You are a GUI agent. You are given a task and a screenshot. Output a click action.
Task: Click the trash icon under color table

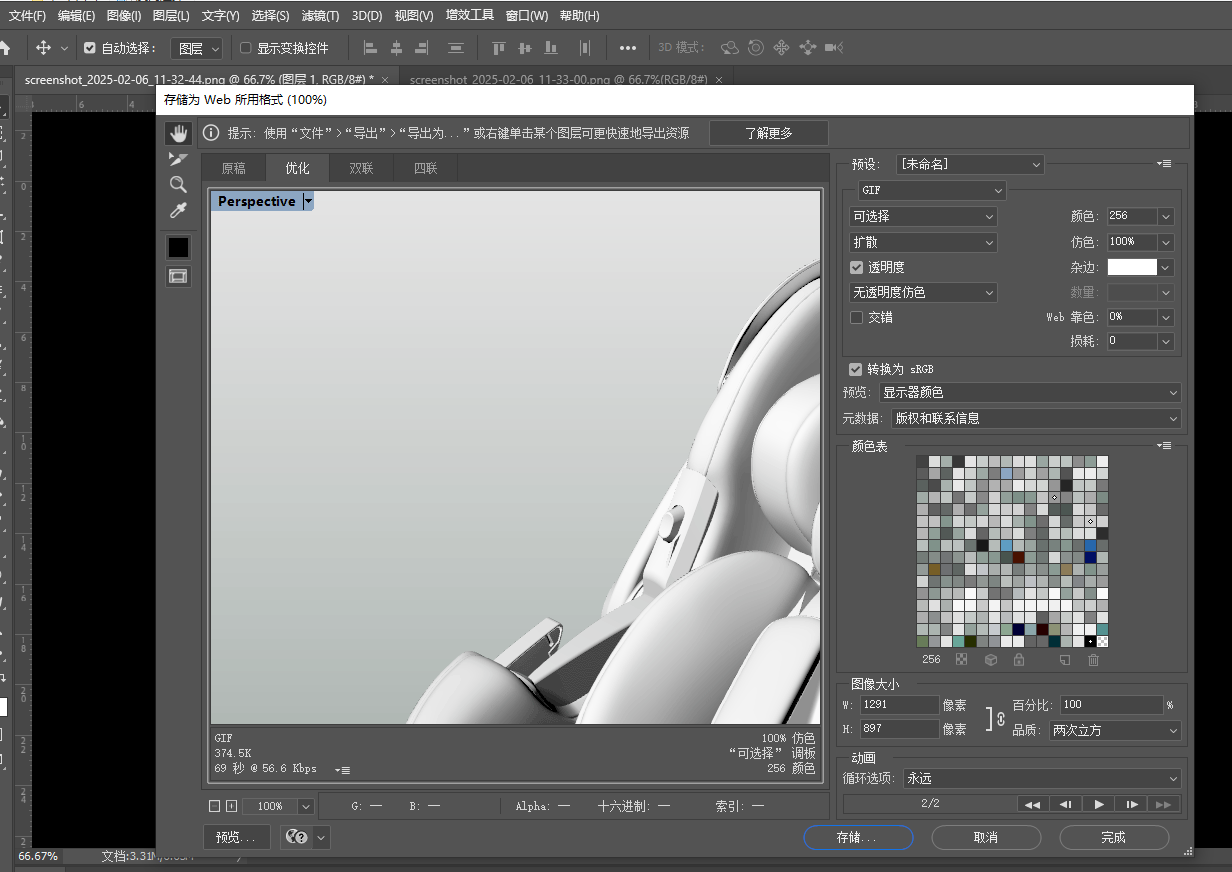[x=1093, y=660]
